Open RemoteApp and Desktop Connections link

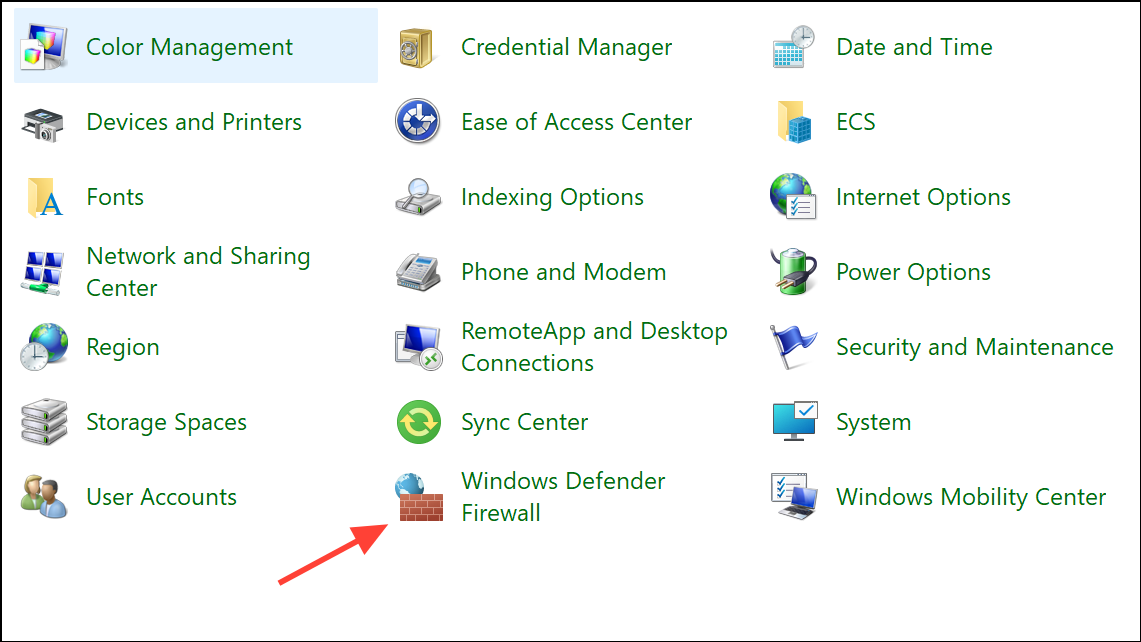pyautogui.click(x=594, y=347)
